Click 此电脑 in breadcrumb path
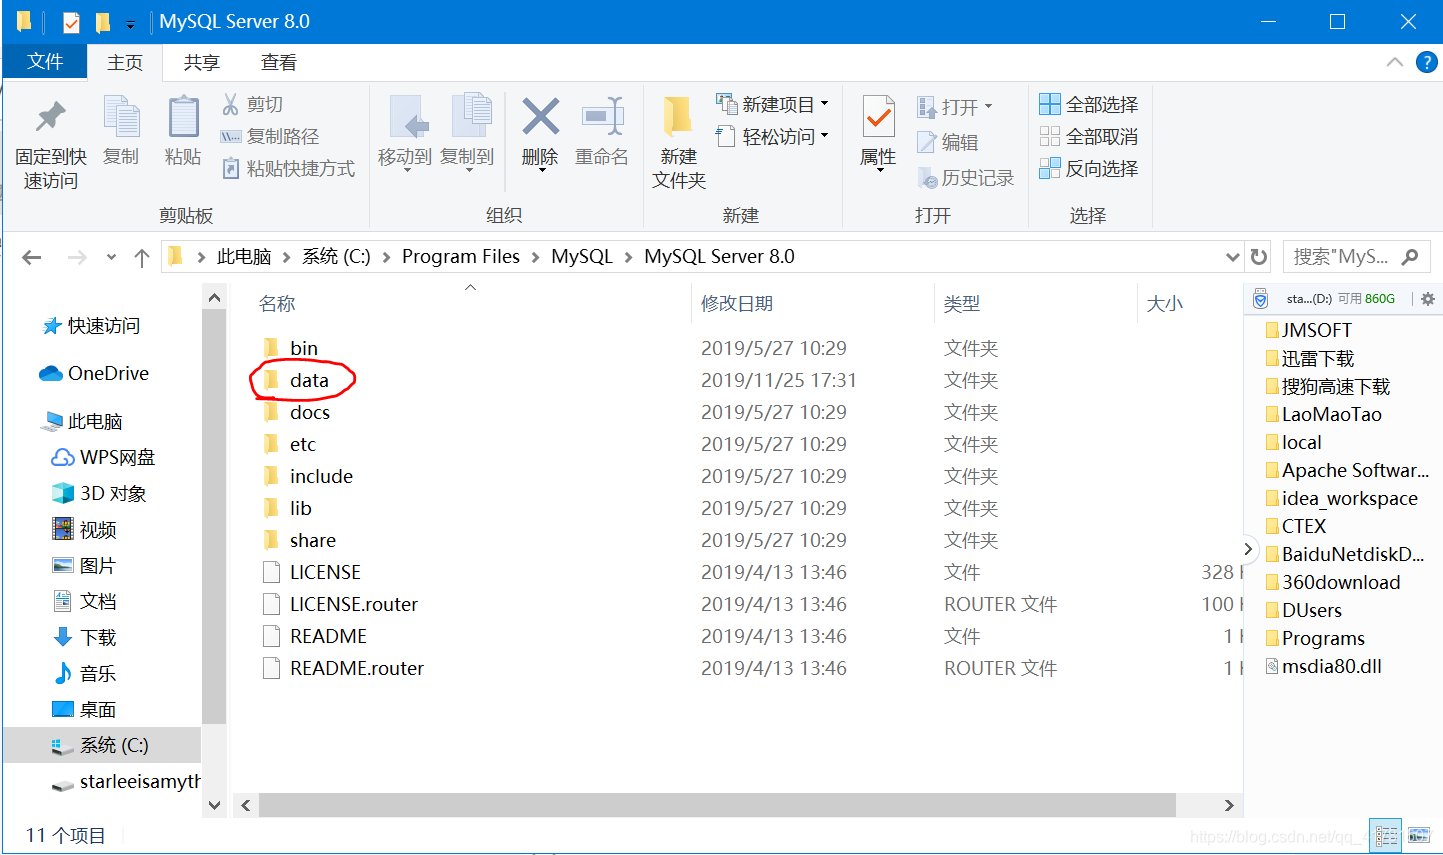Viewport: 1443px width, 855px height. click(x=244, y=257)
